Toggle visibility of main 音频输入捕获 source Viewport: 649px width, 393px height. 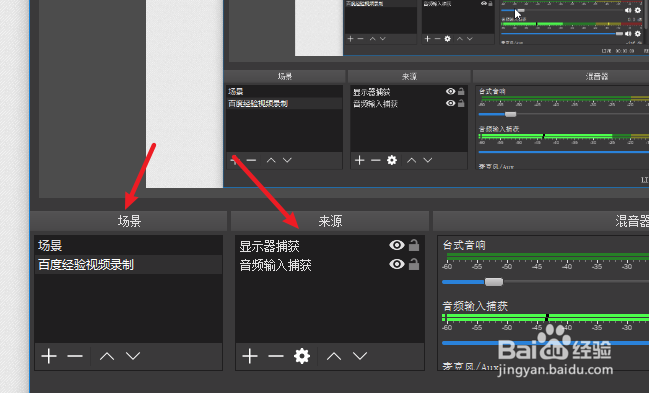click(397, 264)
